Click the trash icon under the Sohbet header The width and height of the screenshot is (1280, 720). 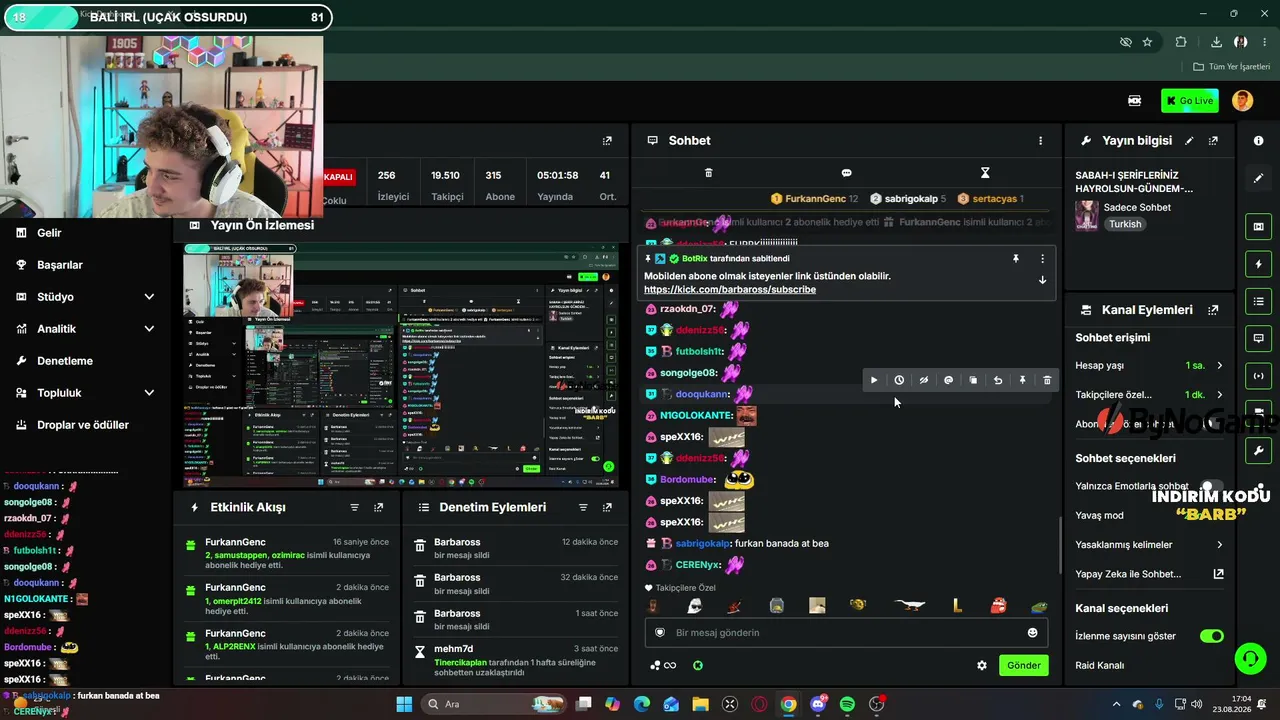click(x=708, y=173)
